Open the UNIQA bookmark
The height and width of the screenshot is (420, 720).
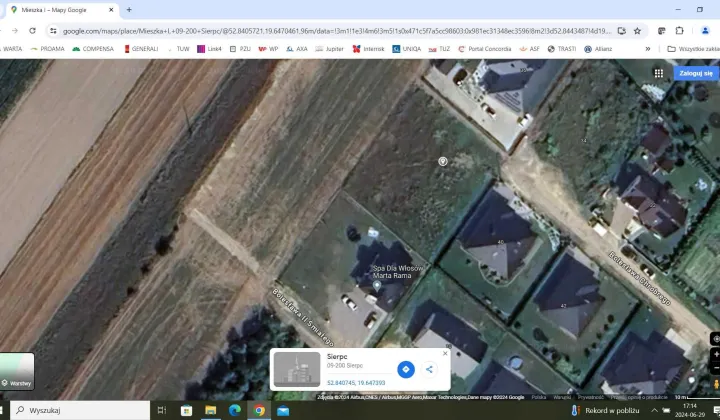click(407, 49)
